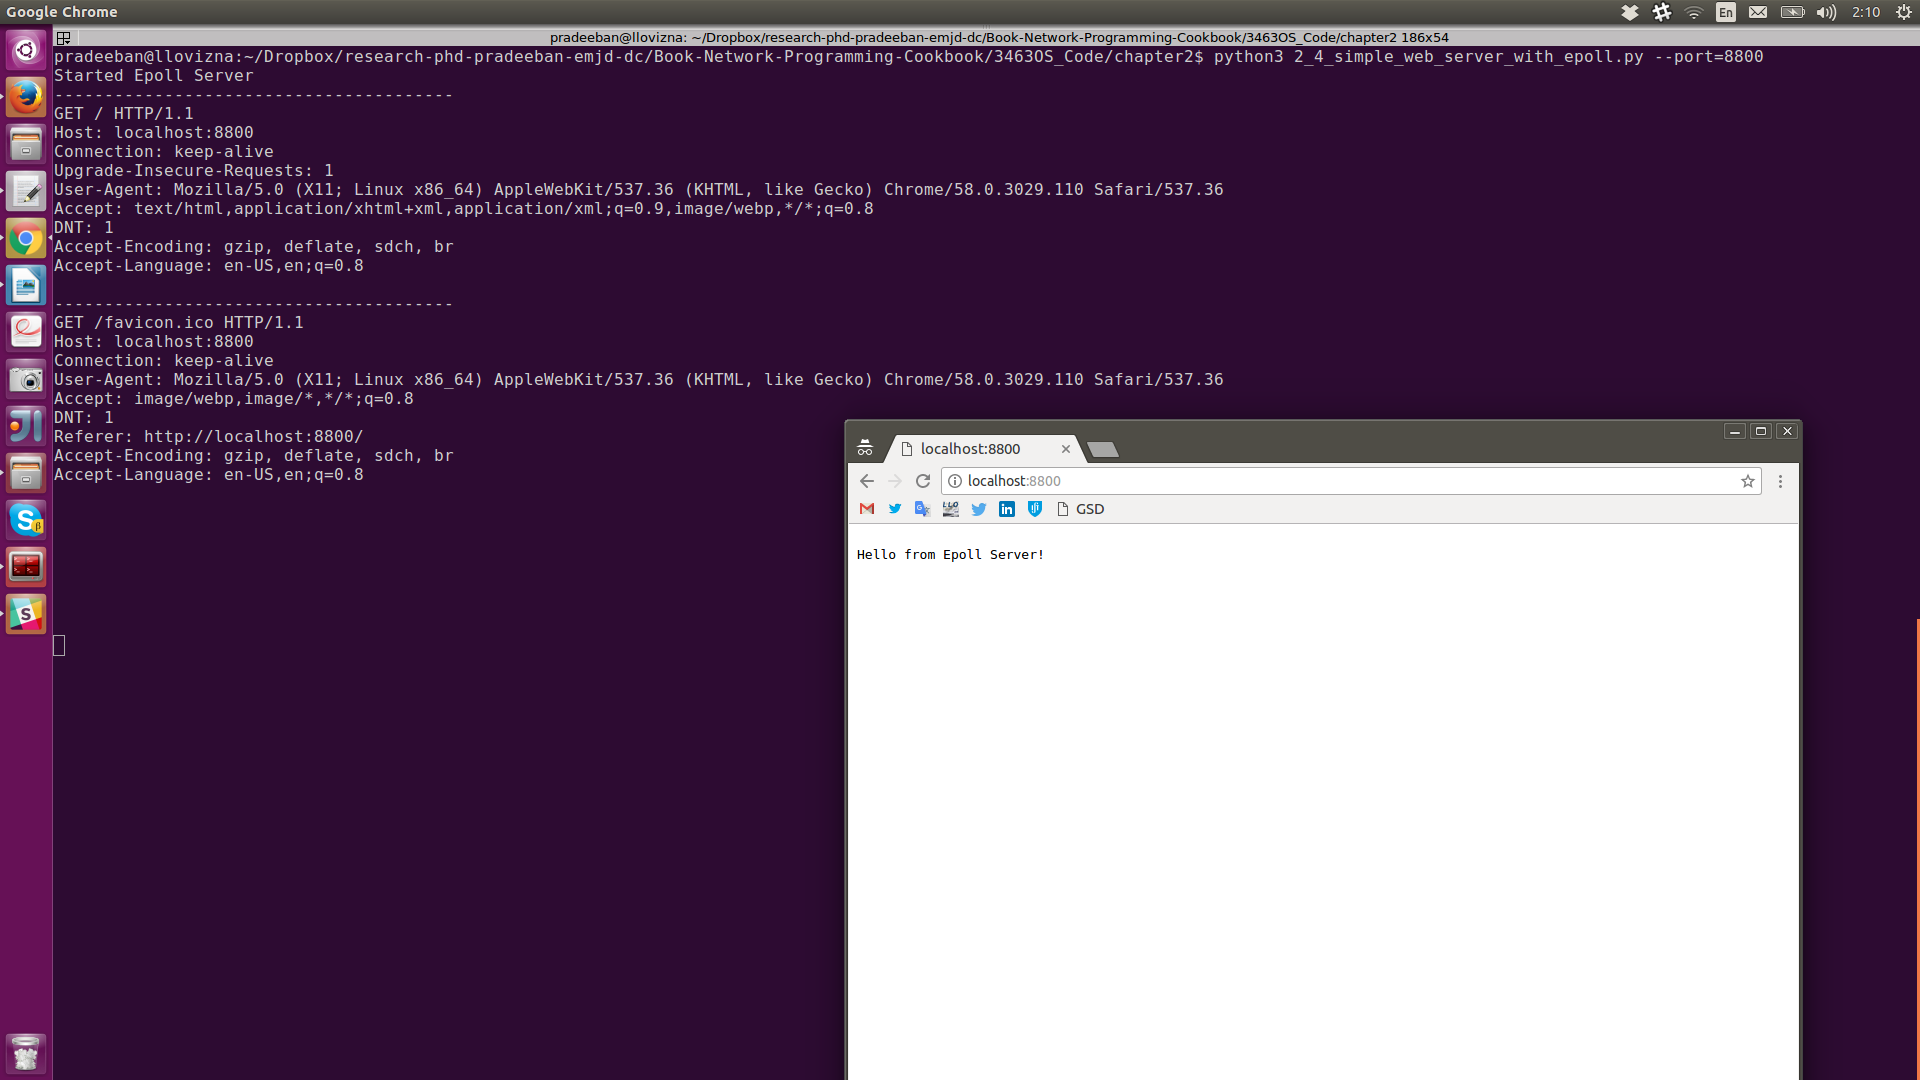The height and width of the screenshot is (1080, 1920).
Task: Open a new Chrome tab
Action: 1102,449
